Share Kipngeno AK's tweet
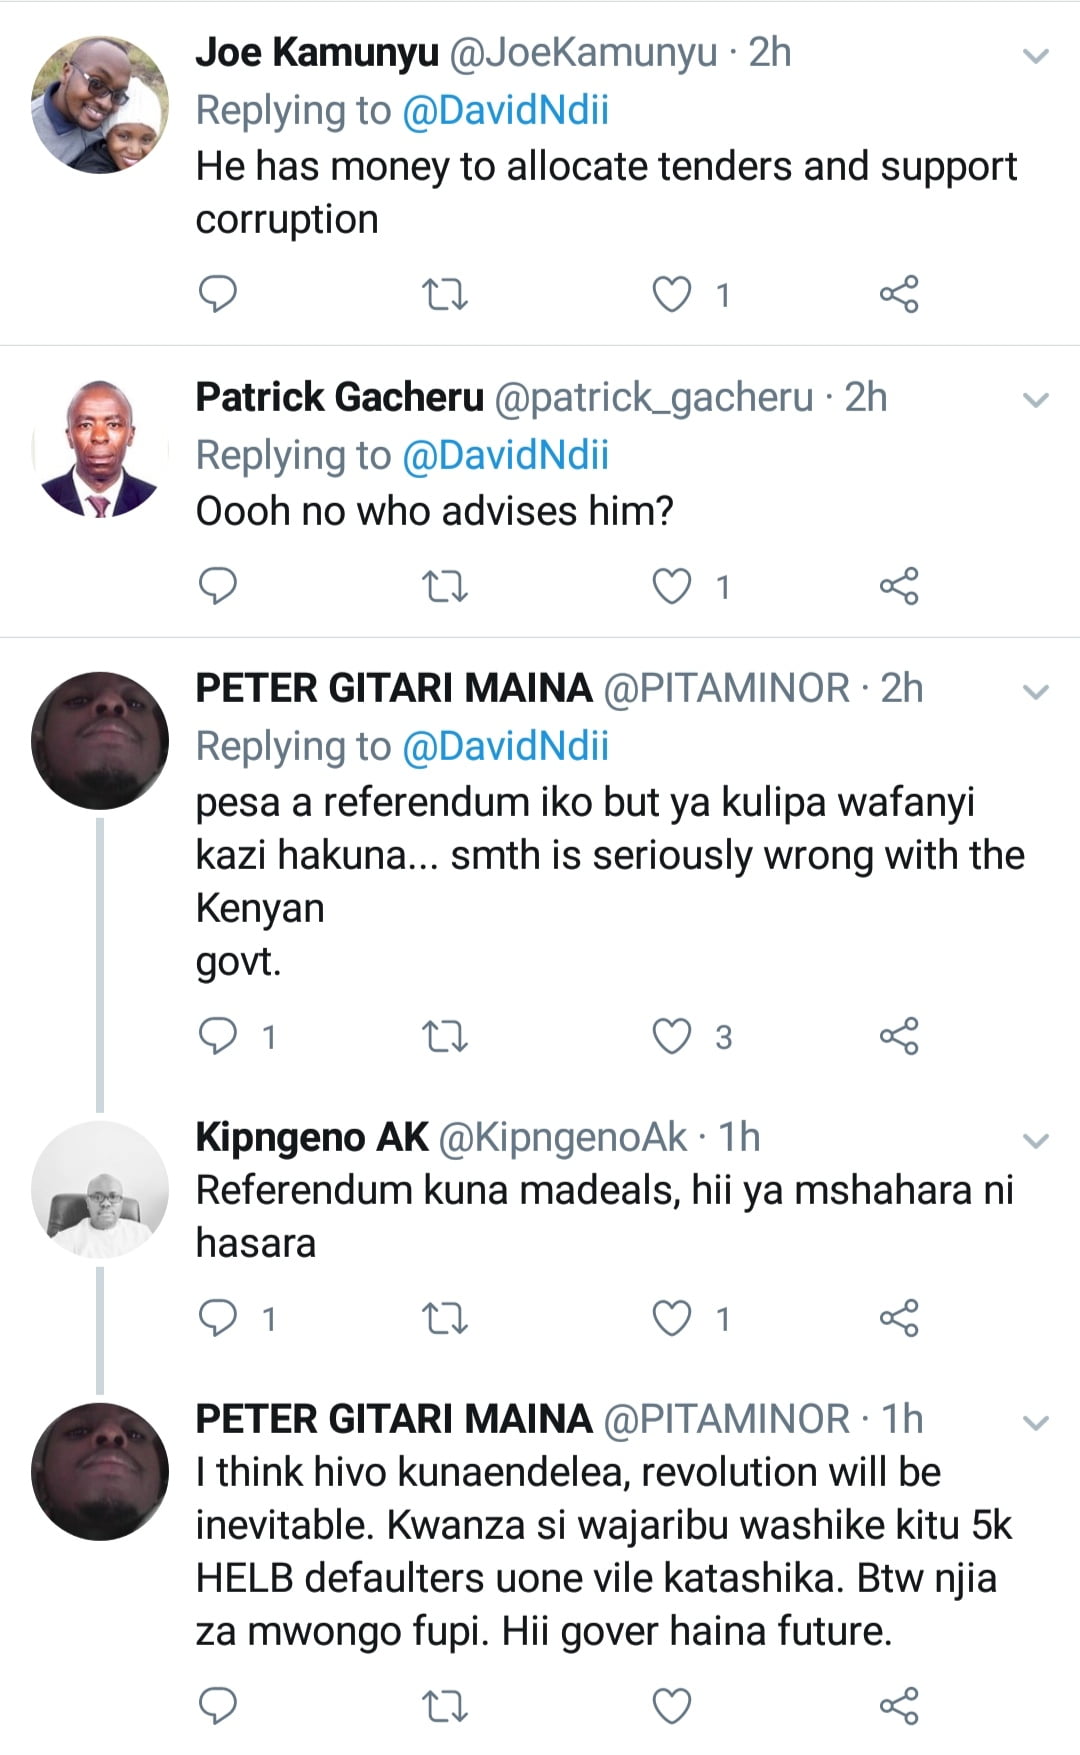This screenshot has width=1080, height=1755. [898, 1318]
